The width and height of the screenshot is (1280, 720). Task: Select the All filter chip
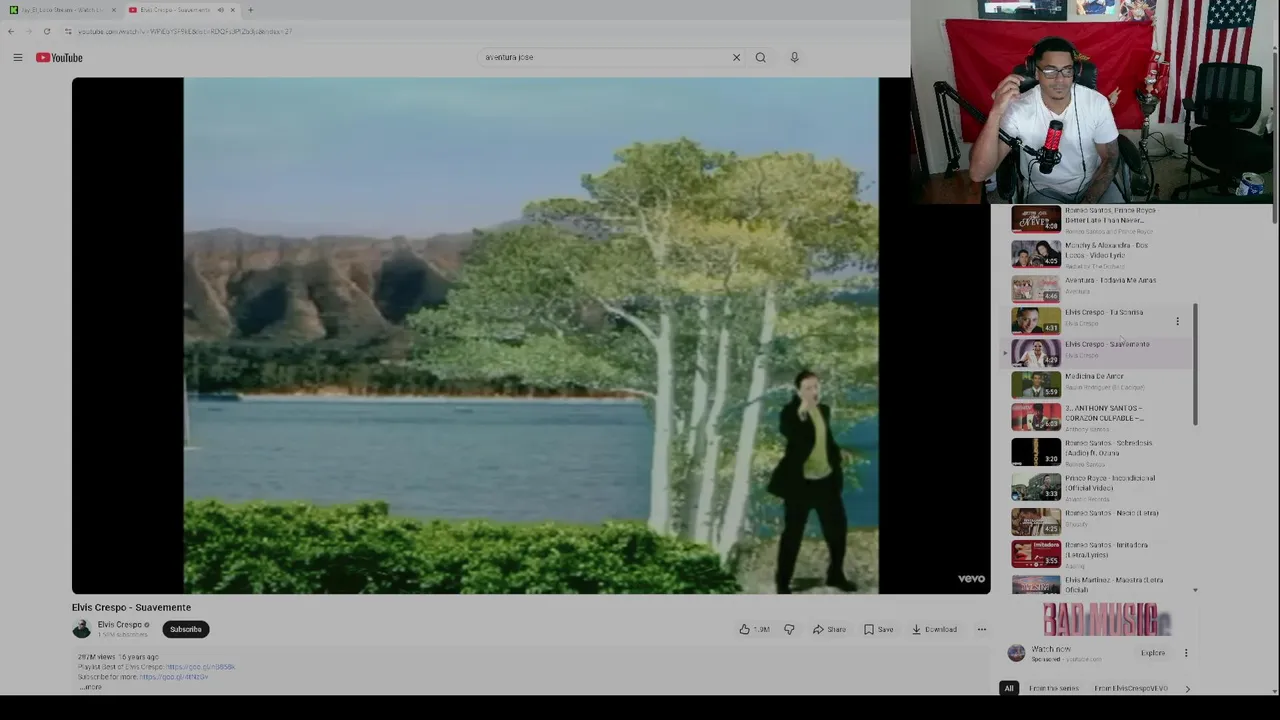[x=1009, y=688]
